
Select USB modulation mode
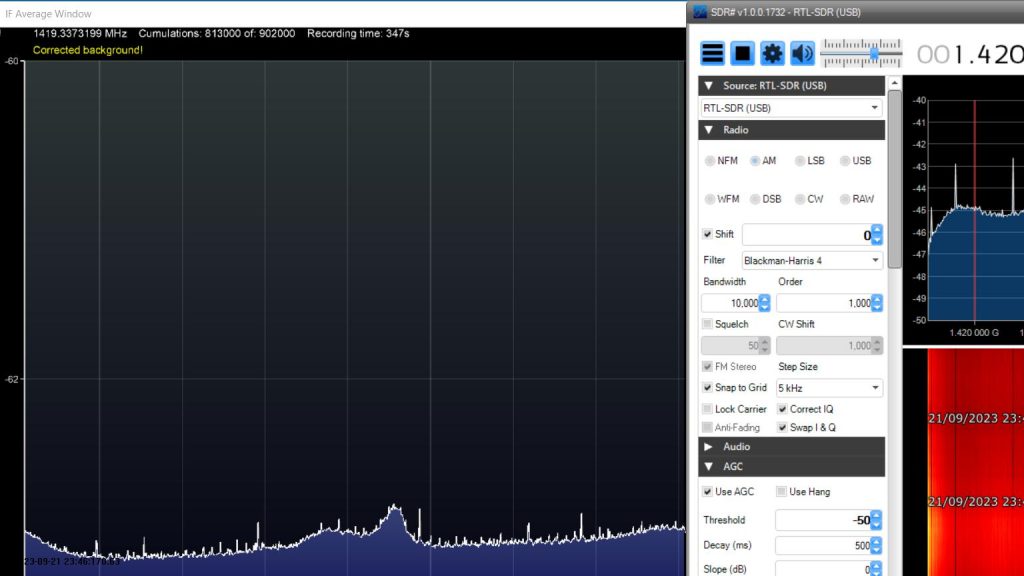coord(856,161)
